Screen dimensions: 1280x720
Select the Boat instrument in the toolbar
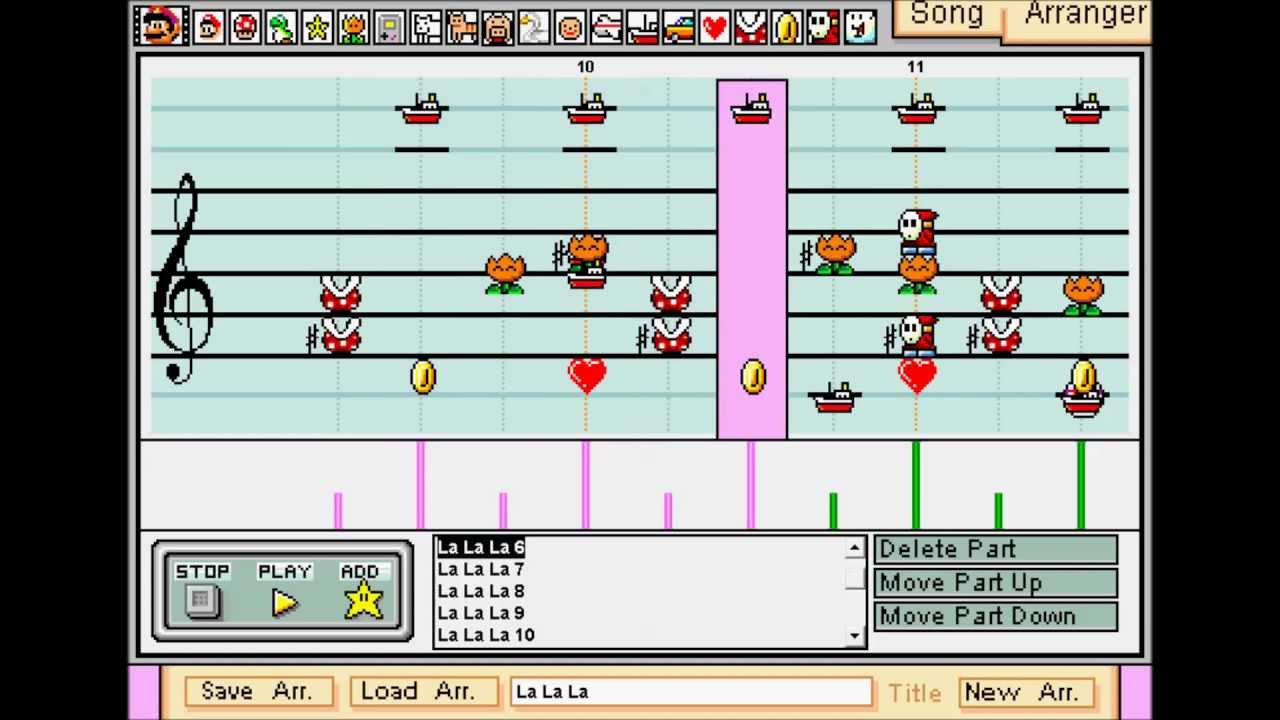pos(642,27)
